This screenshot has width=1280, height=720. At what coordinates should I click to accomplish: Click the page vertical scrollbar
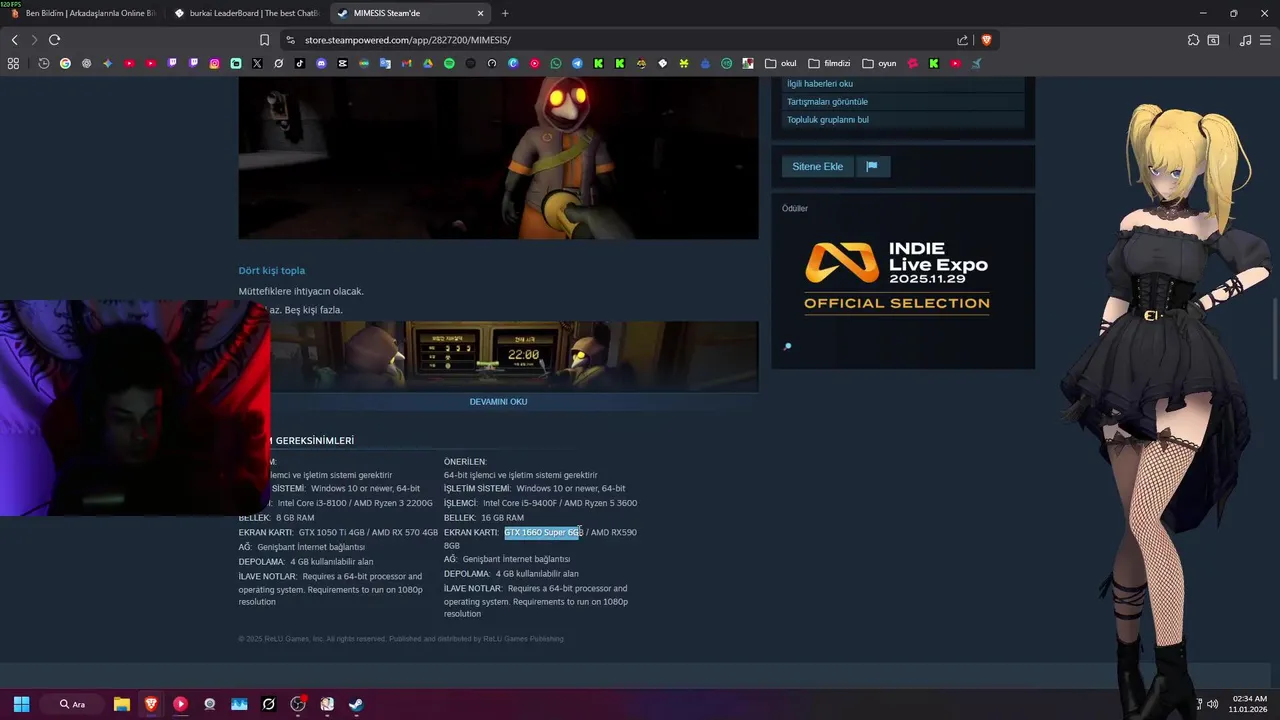point(1274,340)
